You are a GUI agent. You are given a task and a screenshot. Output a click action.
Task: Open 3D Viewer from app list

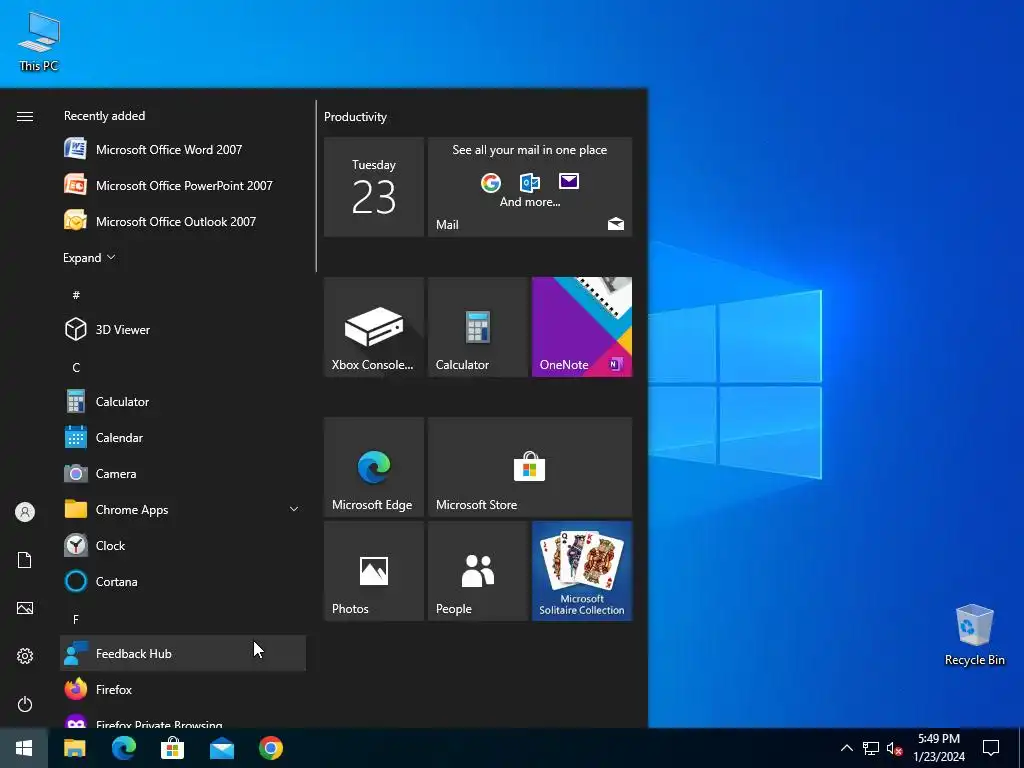183,330
